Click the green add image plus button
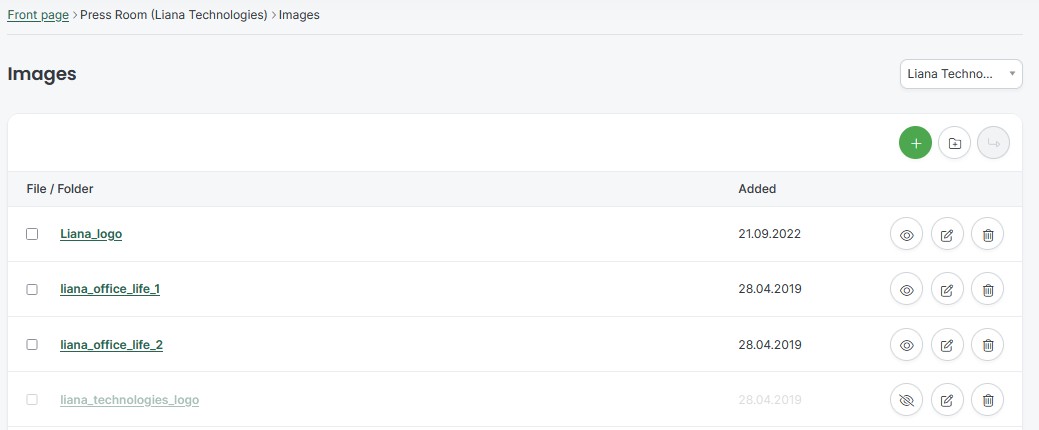 coord(915,143)
